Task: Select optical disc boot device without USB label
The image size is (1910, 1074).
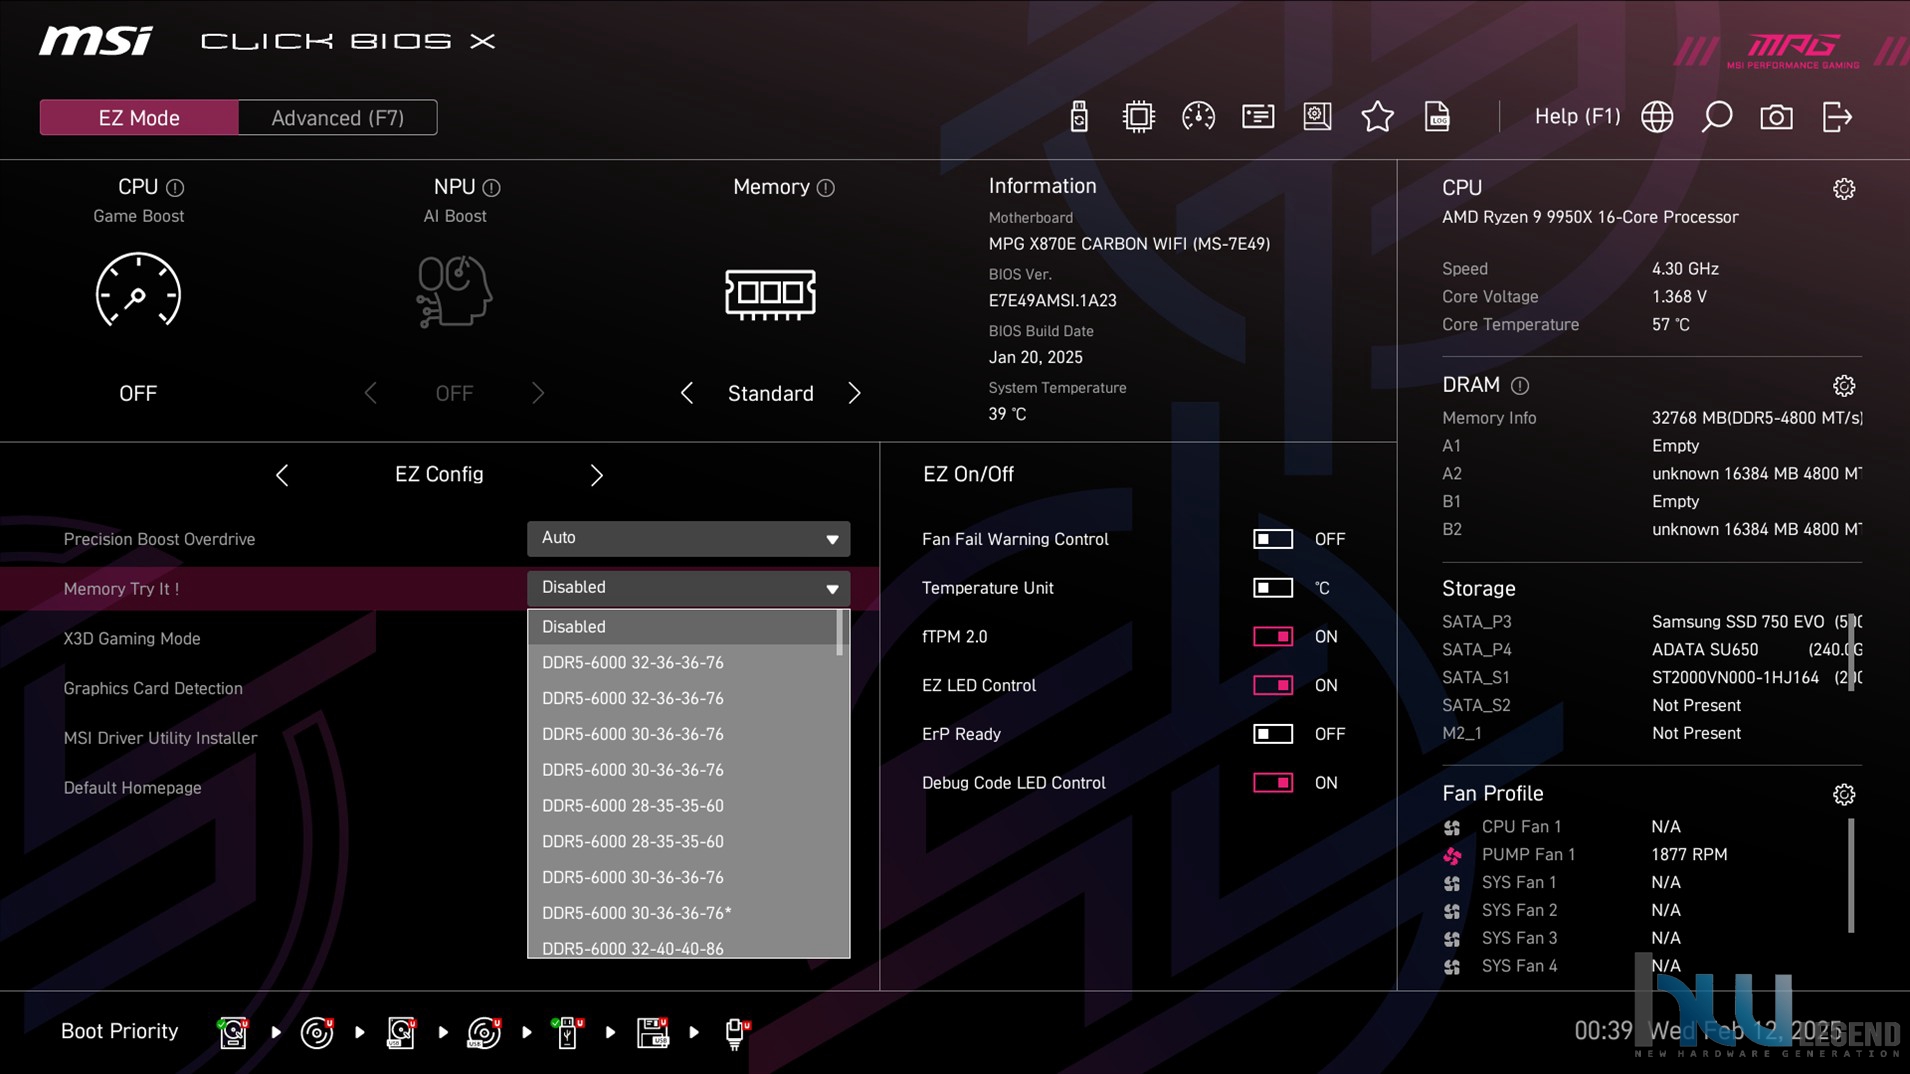Action: 317,1032
